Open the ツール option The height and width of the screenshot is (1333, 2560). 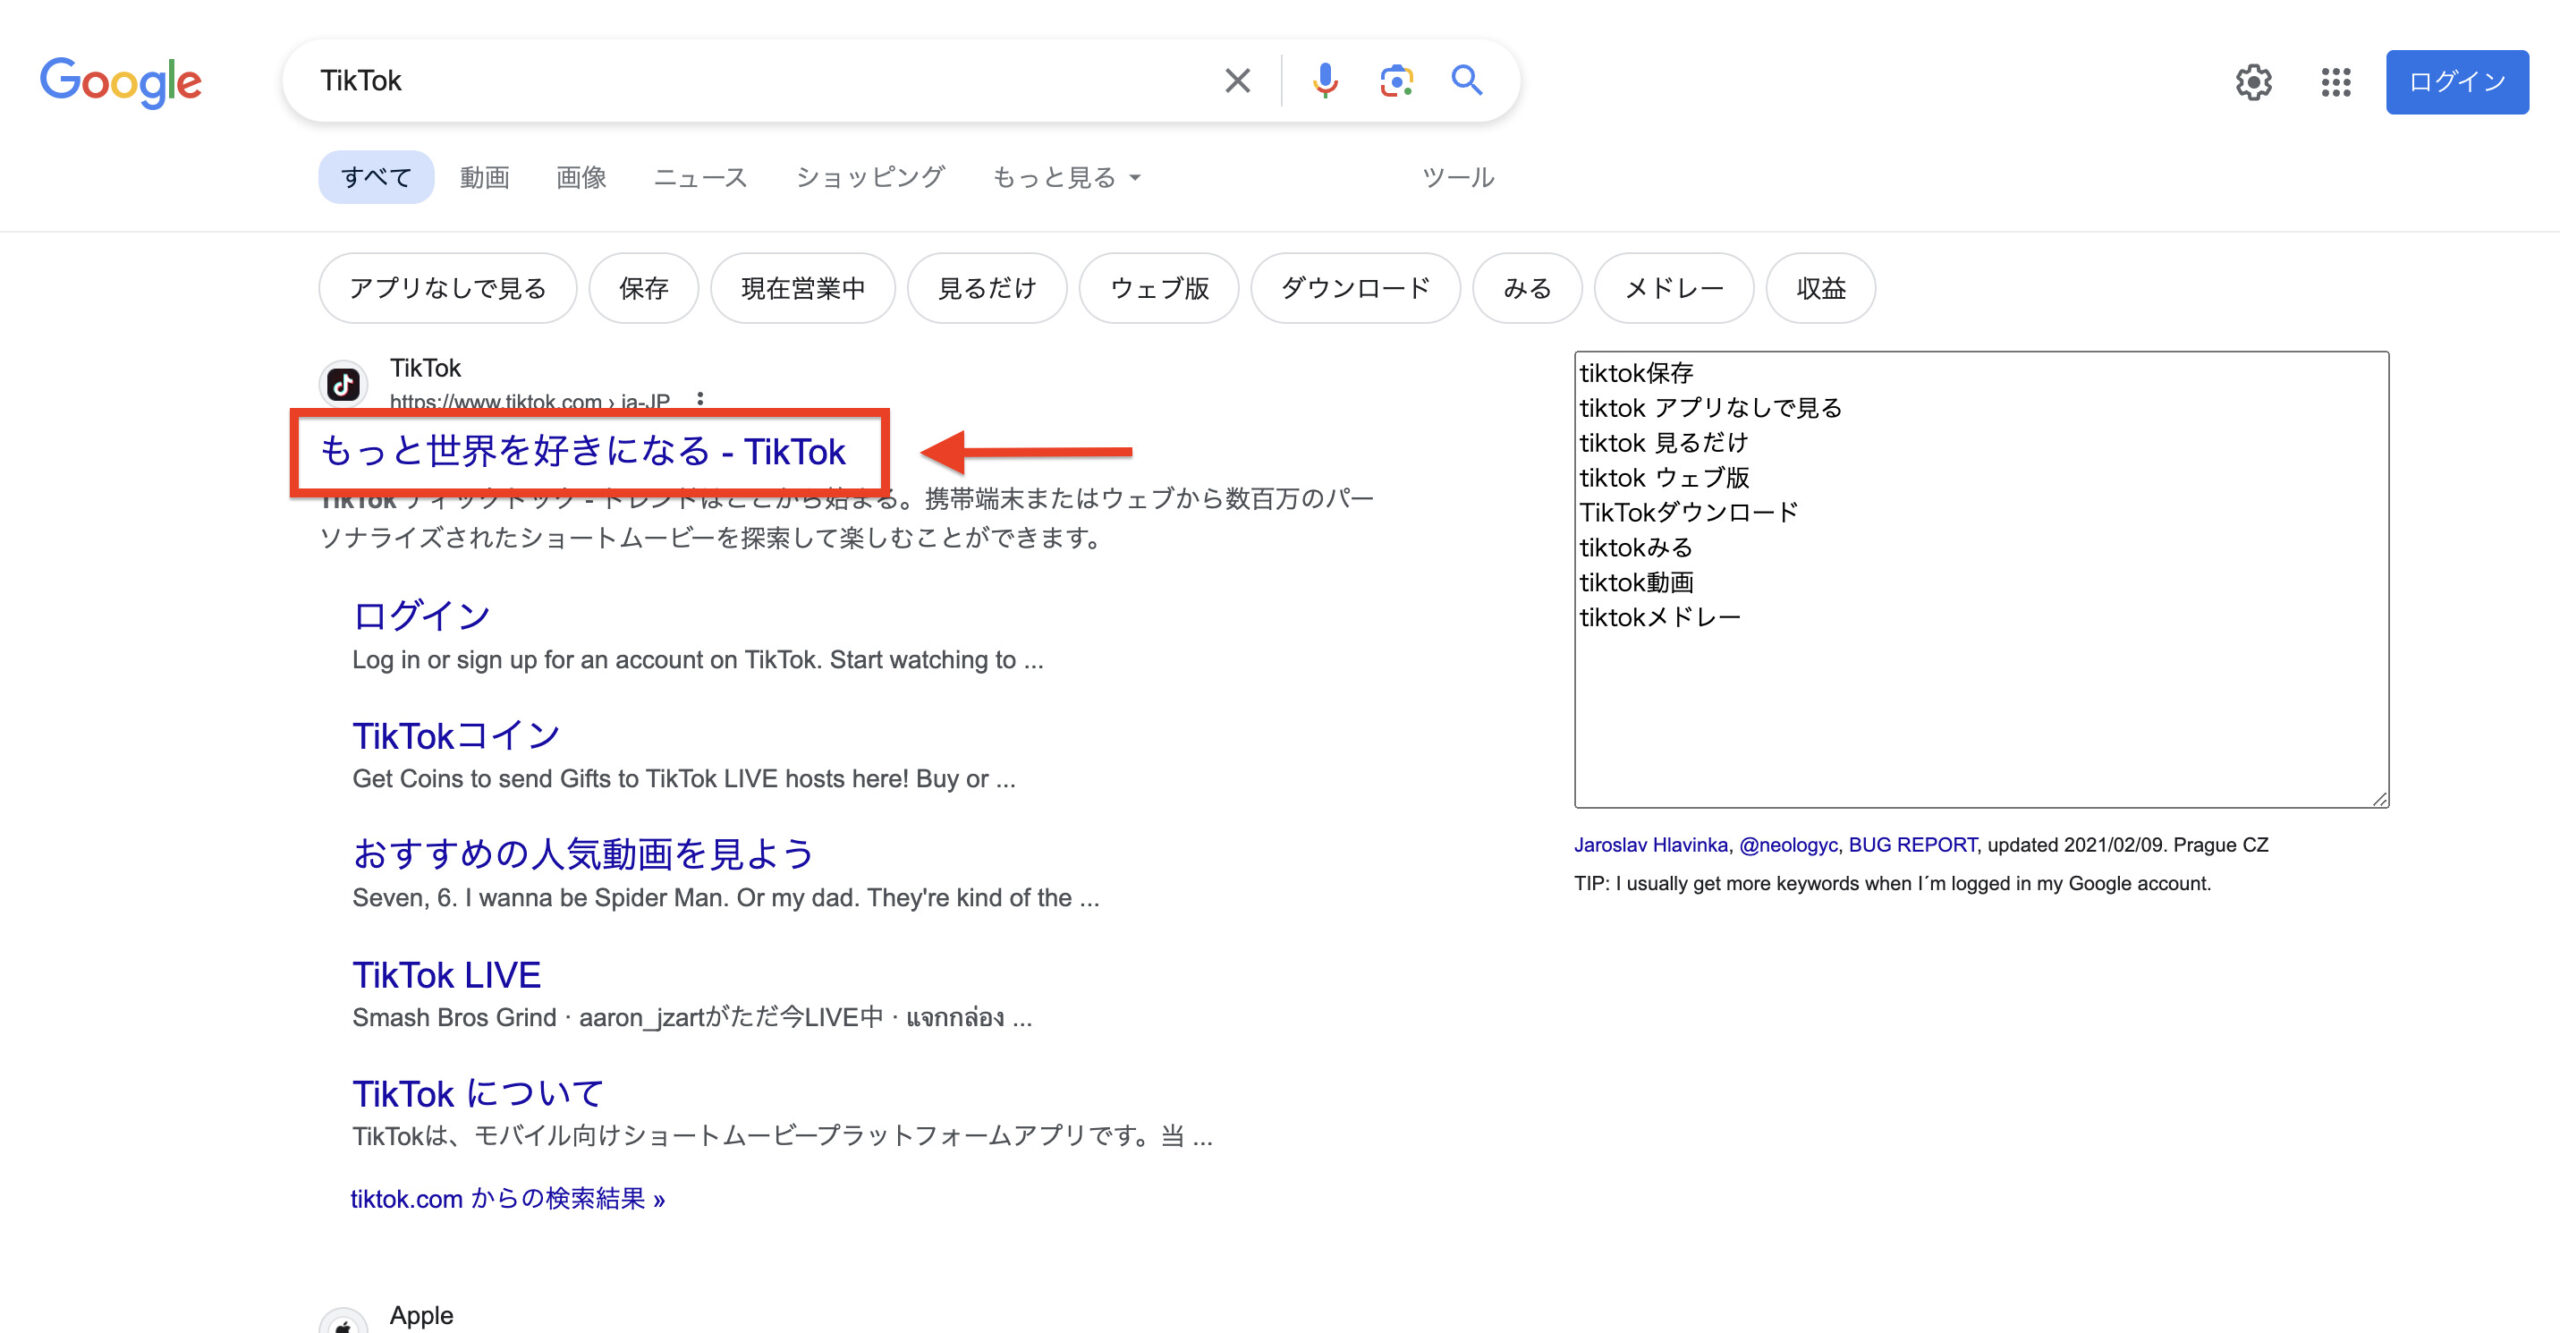click(1458, 177)
